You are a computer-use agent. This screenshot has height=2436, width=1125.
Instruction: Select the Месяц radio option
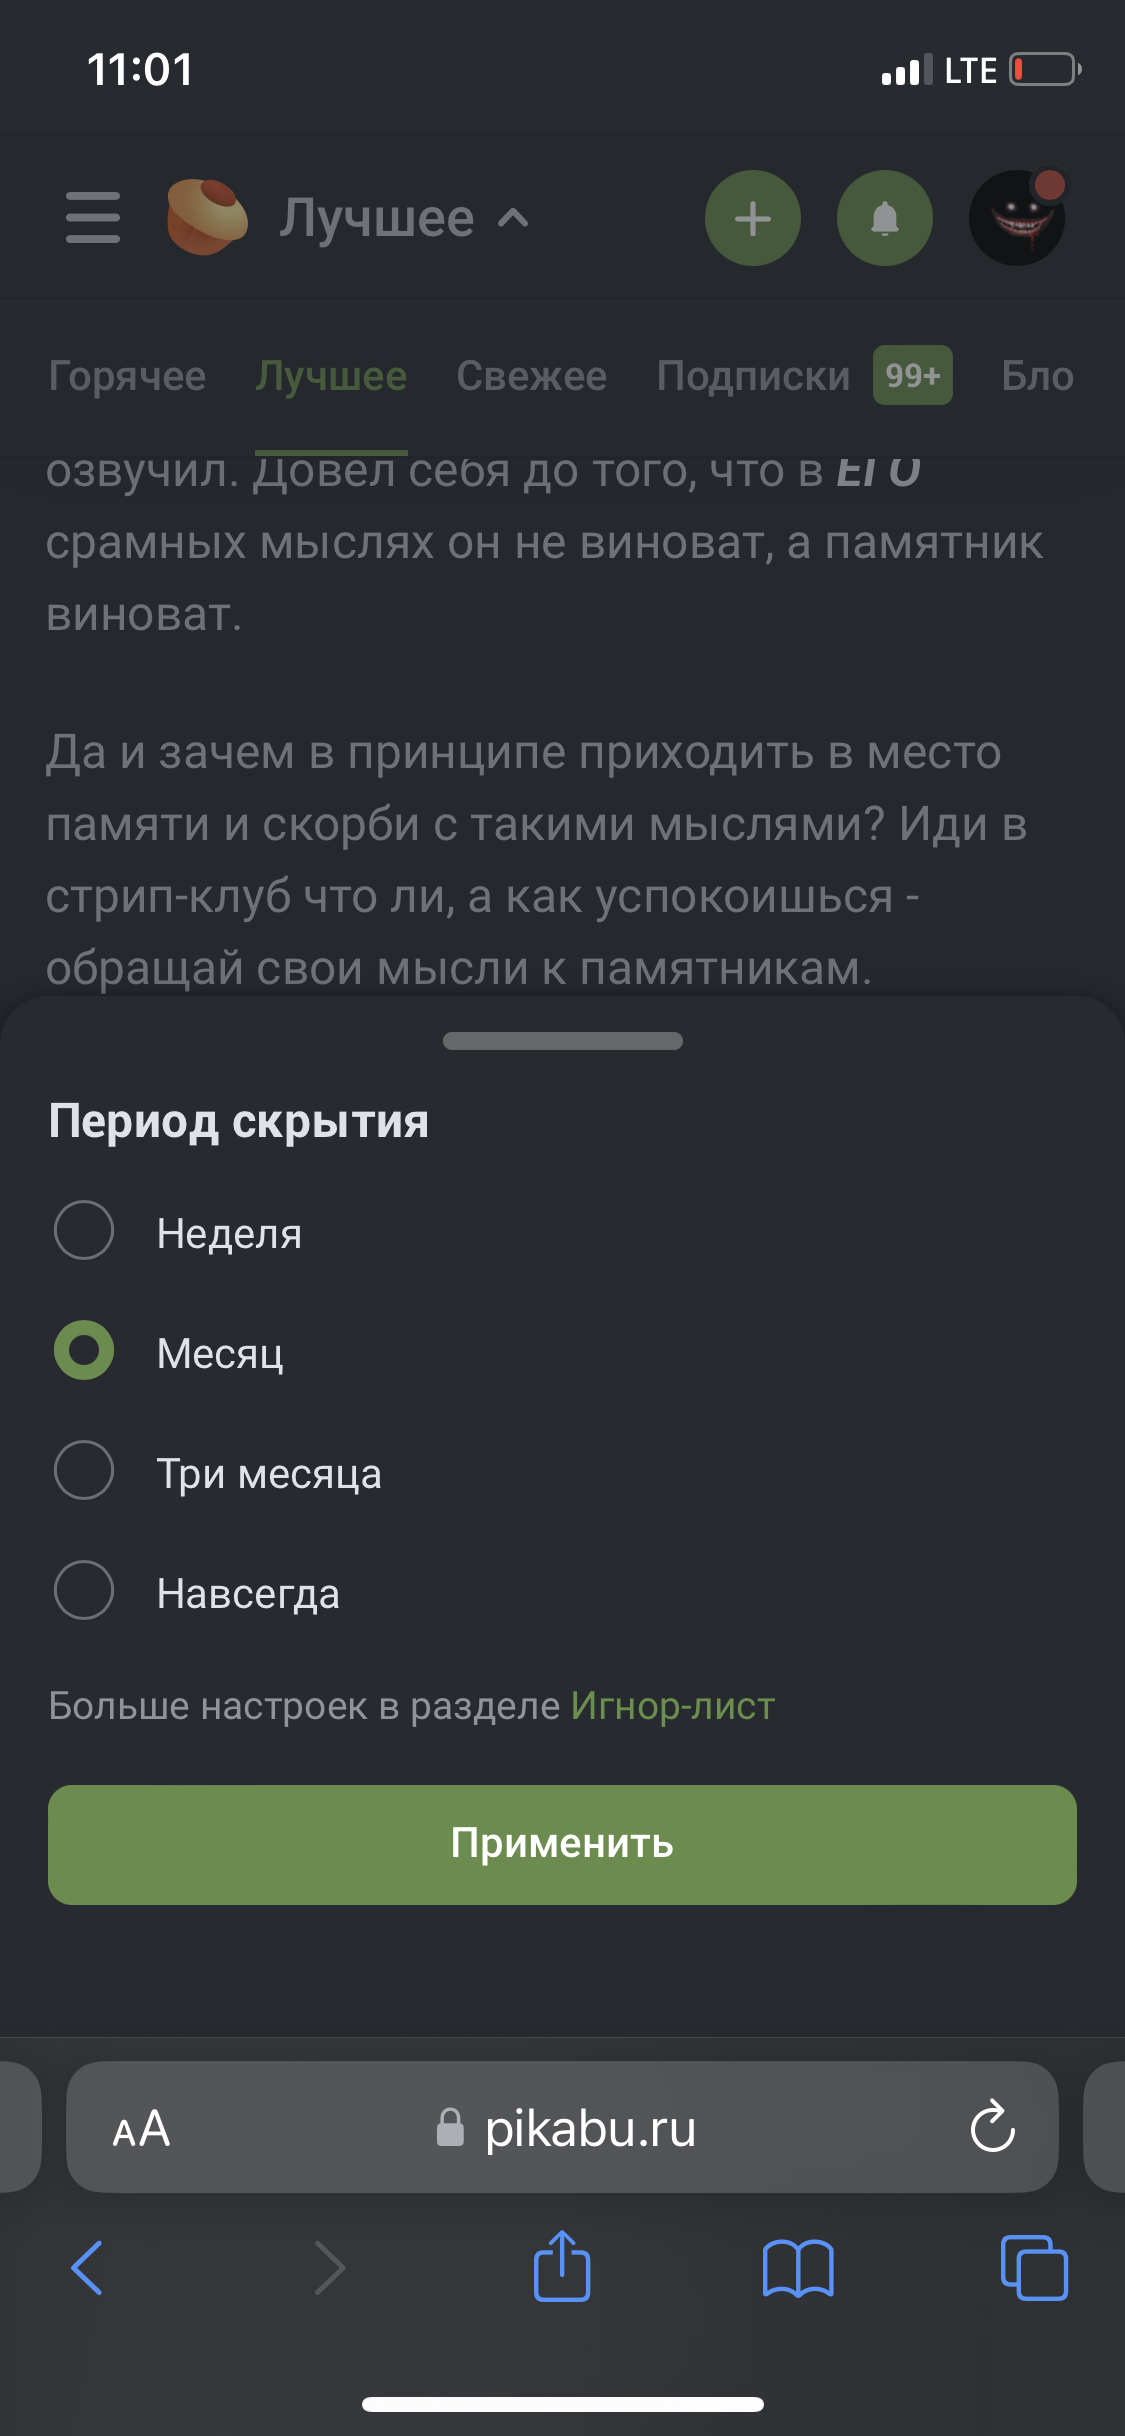tap(84, 1351)
